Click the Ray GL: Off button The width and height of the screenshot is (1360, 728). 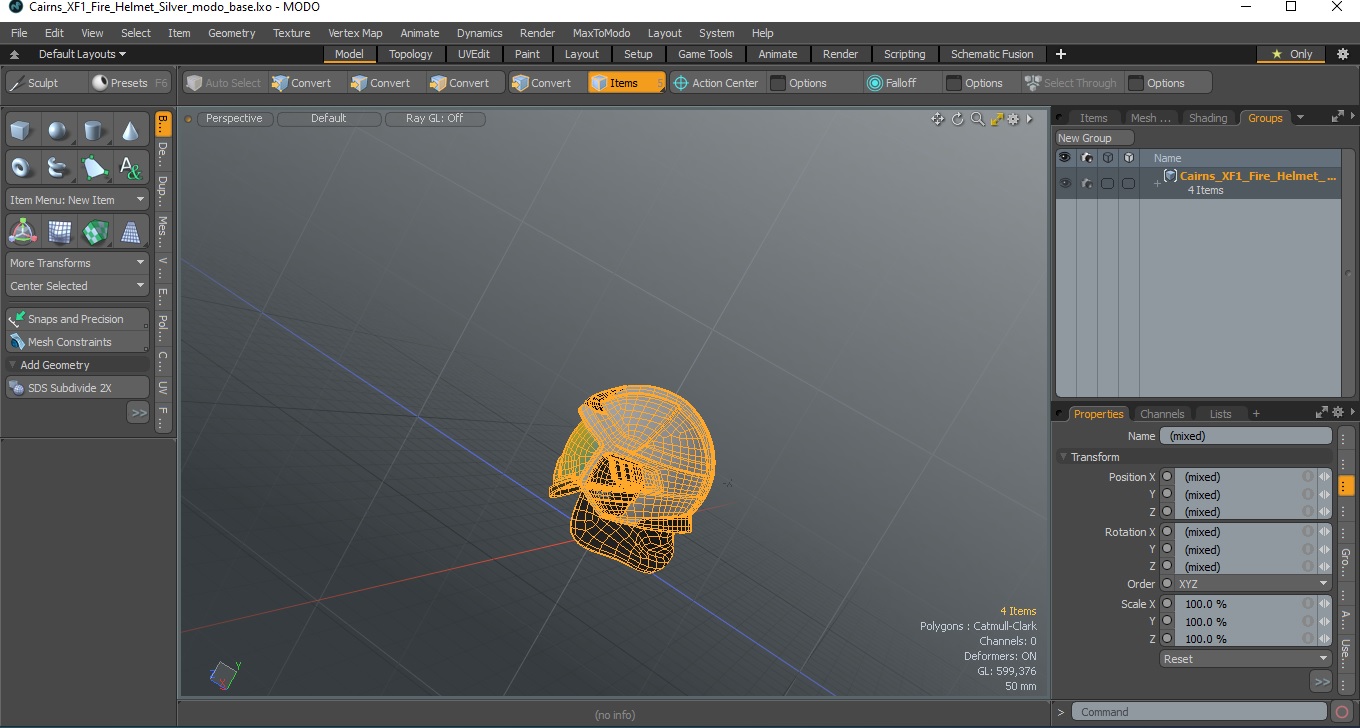click(x=434, y=118)
